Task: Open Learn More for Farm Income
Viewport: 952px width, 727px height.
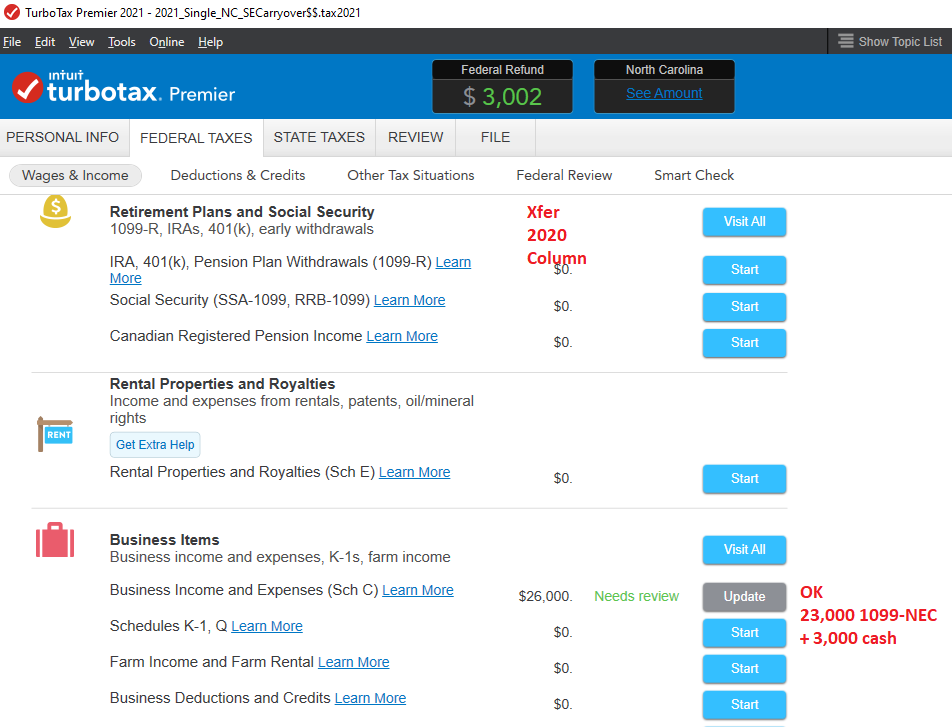Action: [353, 662]
